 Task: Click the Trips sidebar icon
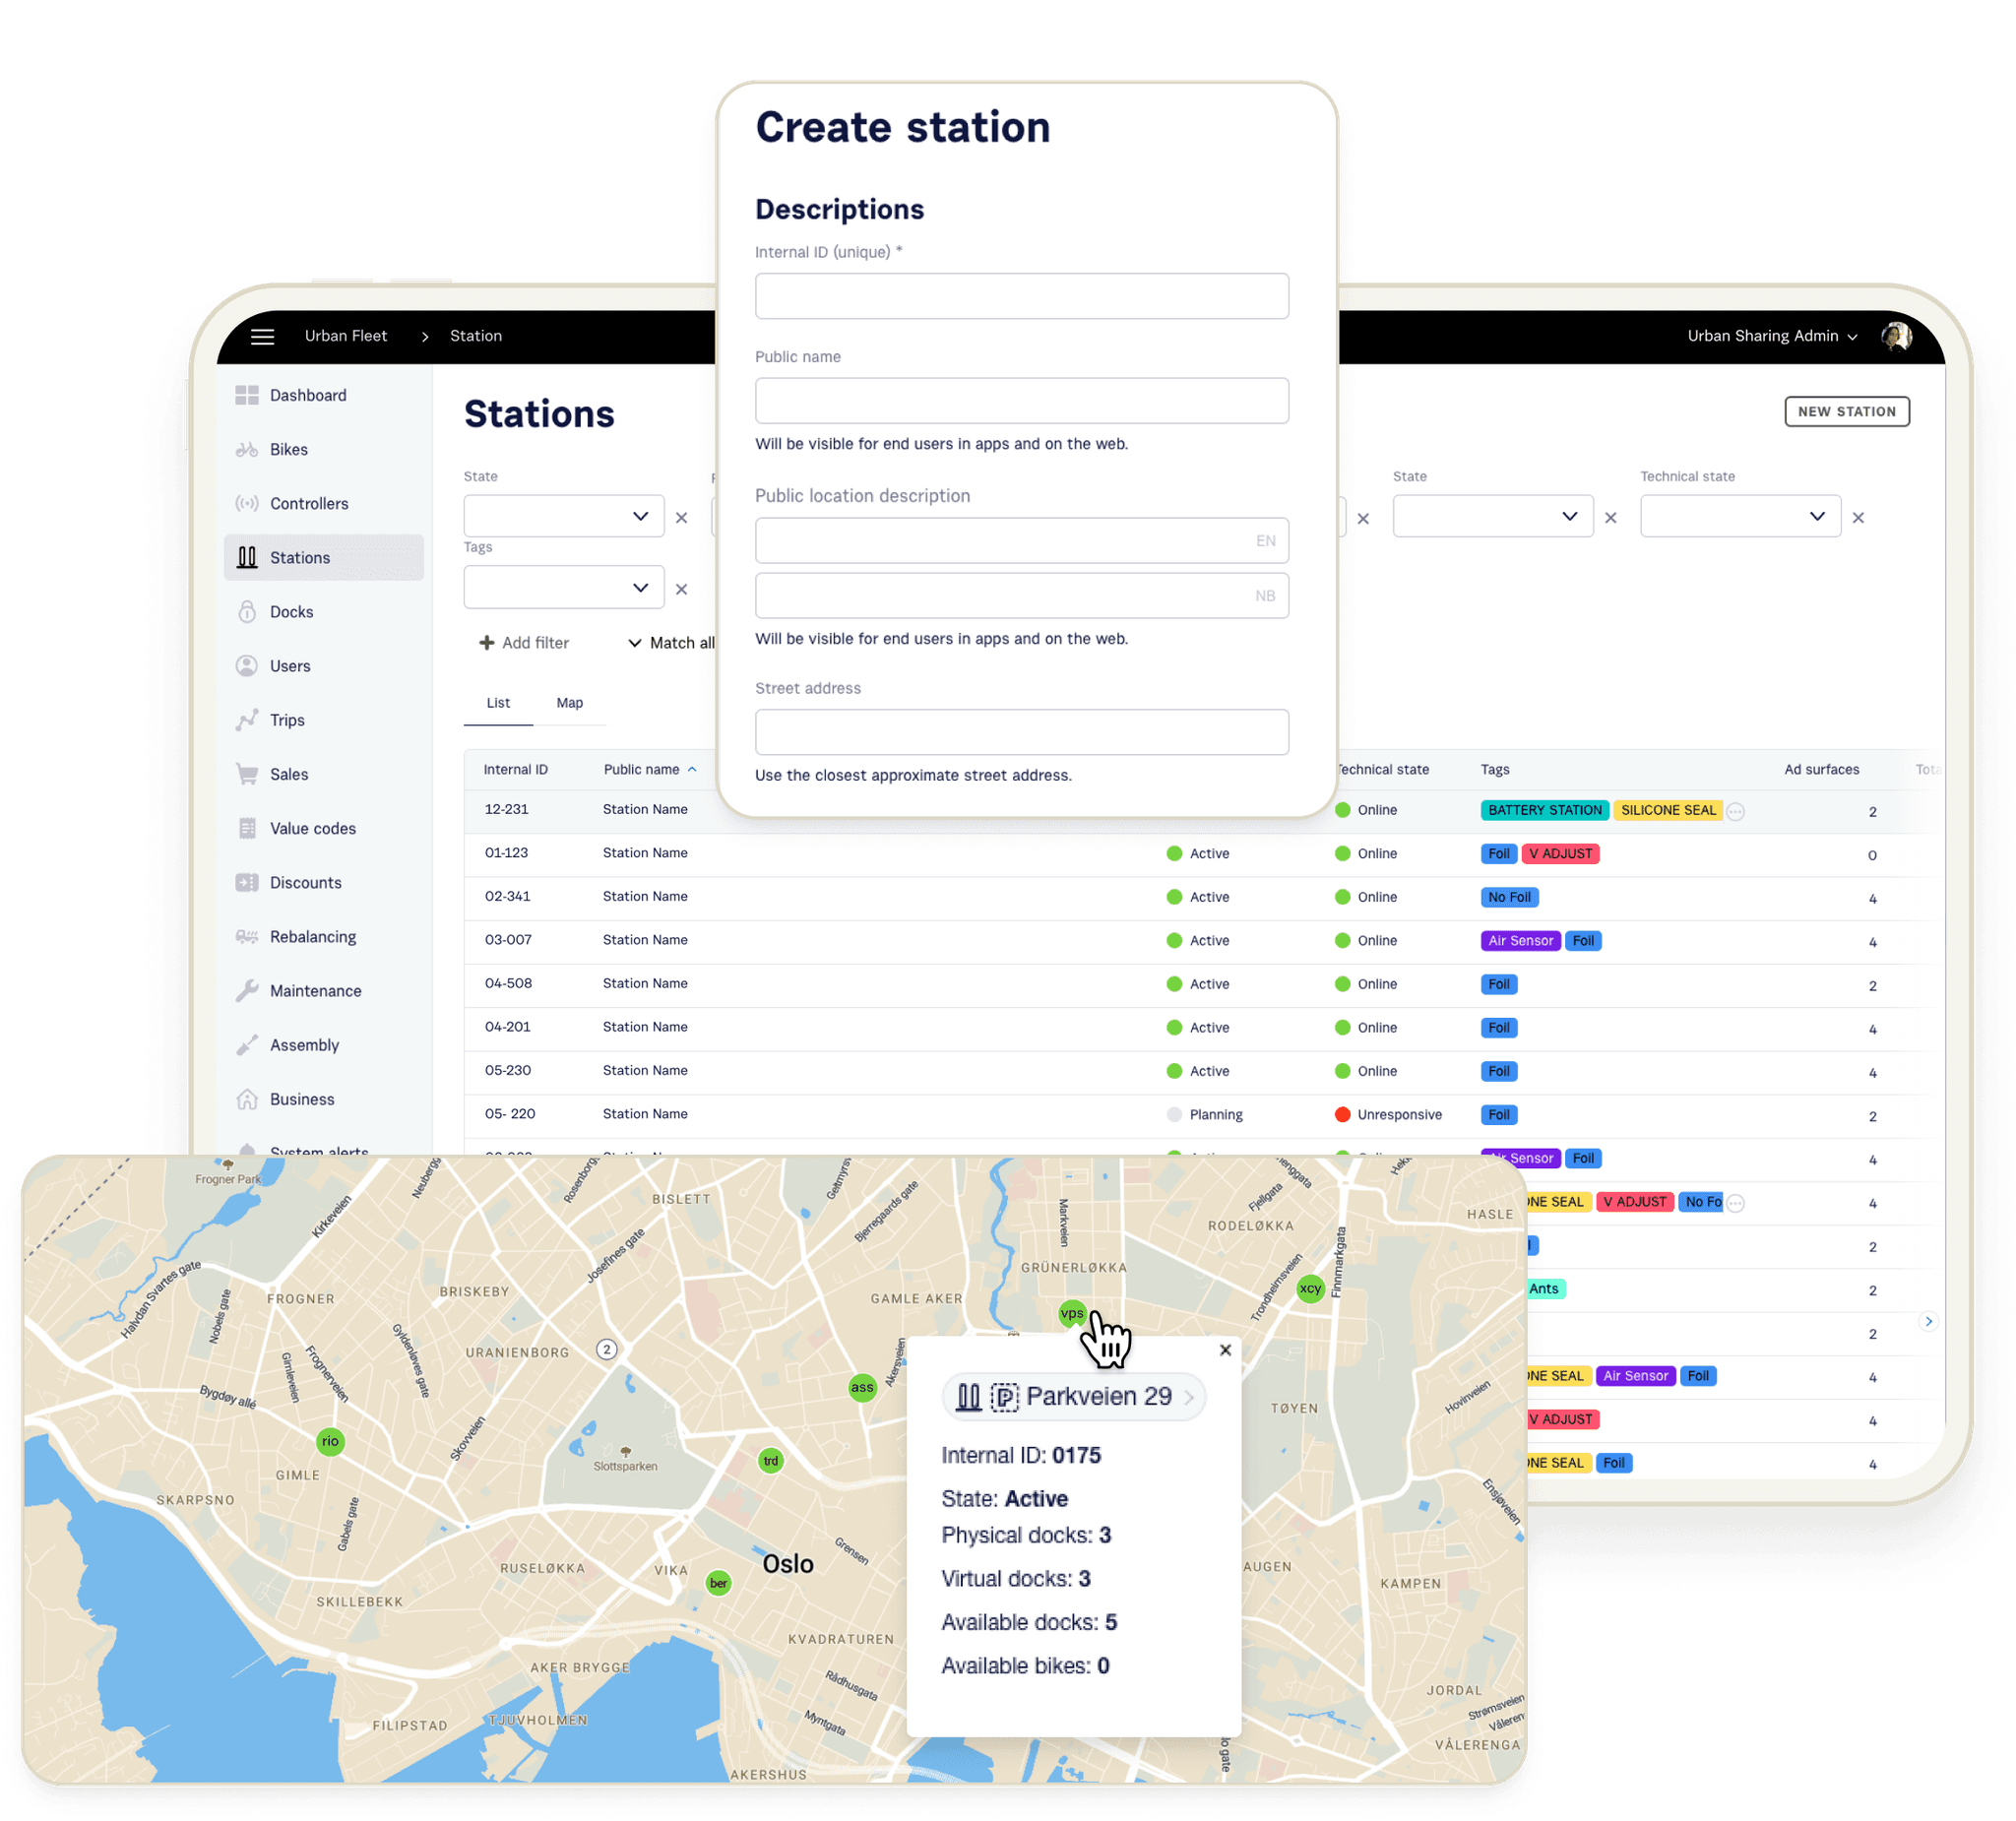tap(247, 720)
